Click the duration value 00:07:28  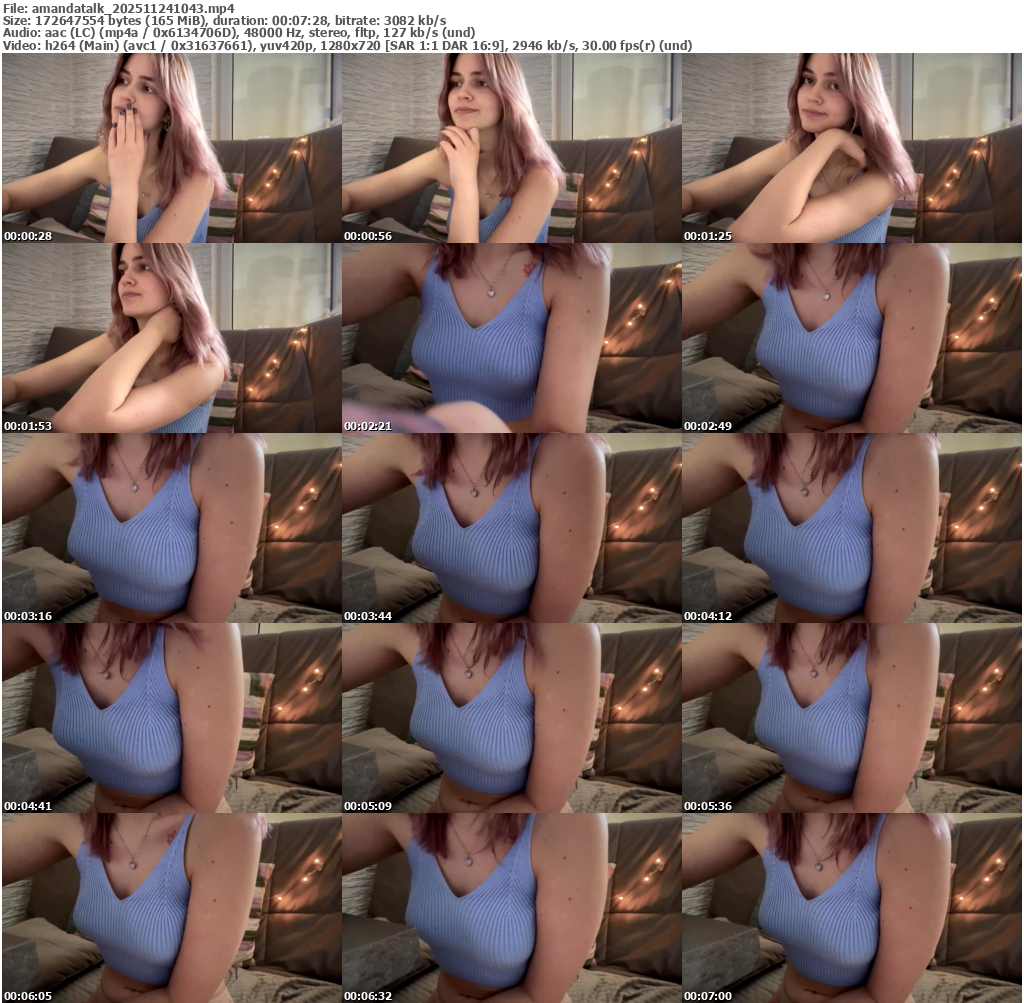pyautogui.click(x=302, y=21)
